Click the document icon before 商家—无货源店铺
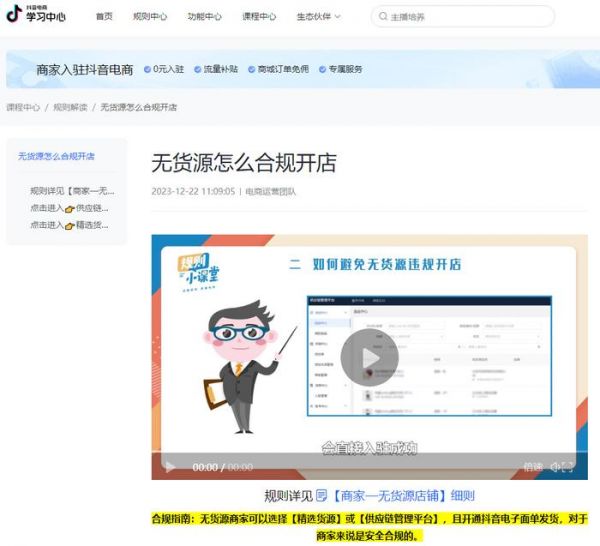This screenshot has height=546, width=600. (x=321, y=496)
